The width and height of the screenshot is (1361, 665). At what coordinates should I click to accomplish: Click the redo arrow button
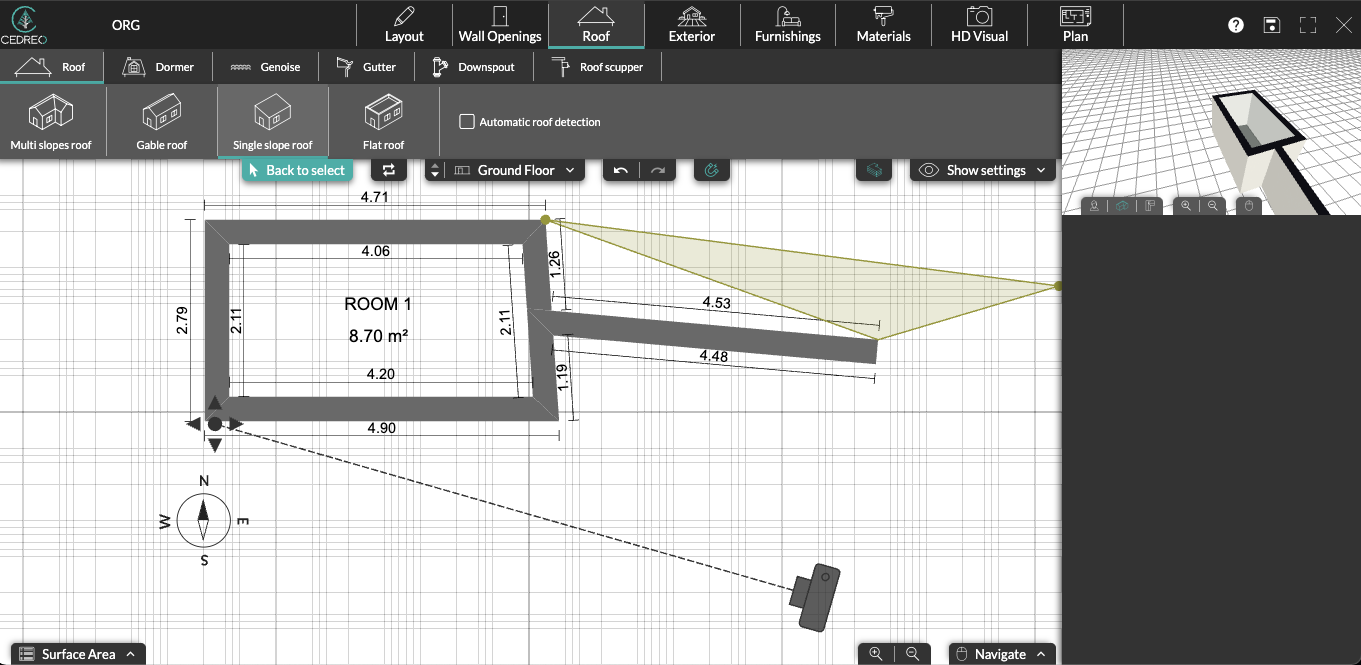pos(657,170)
